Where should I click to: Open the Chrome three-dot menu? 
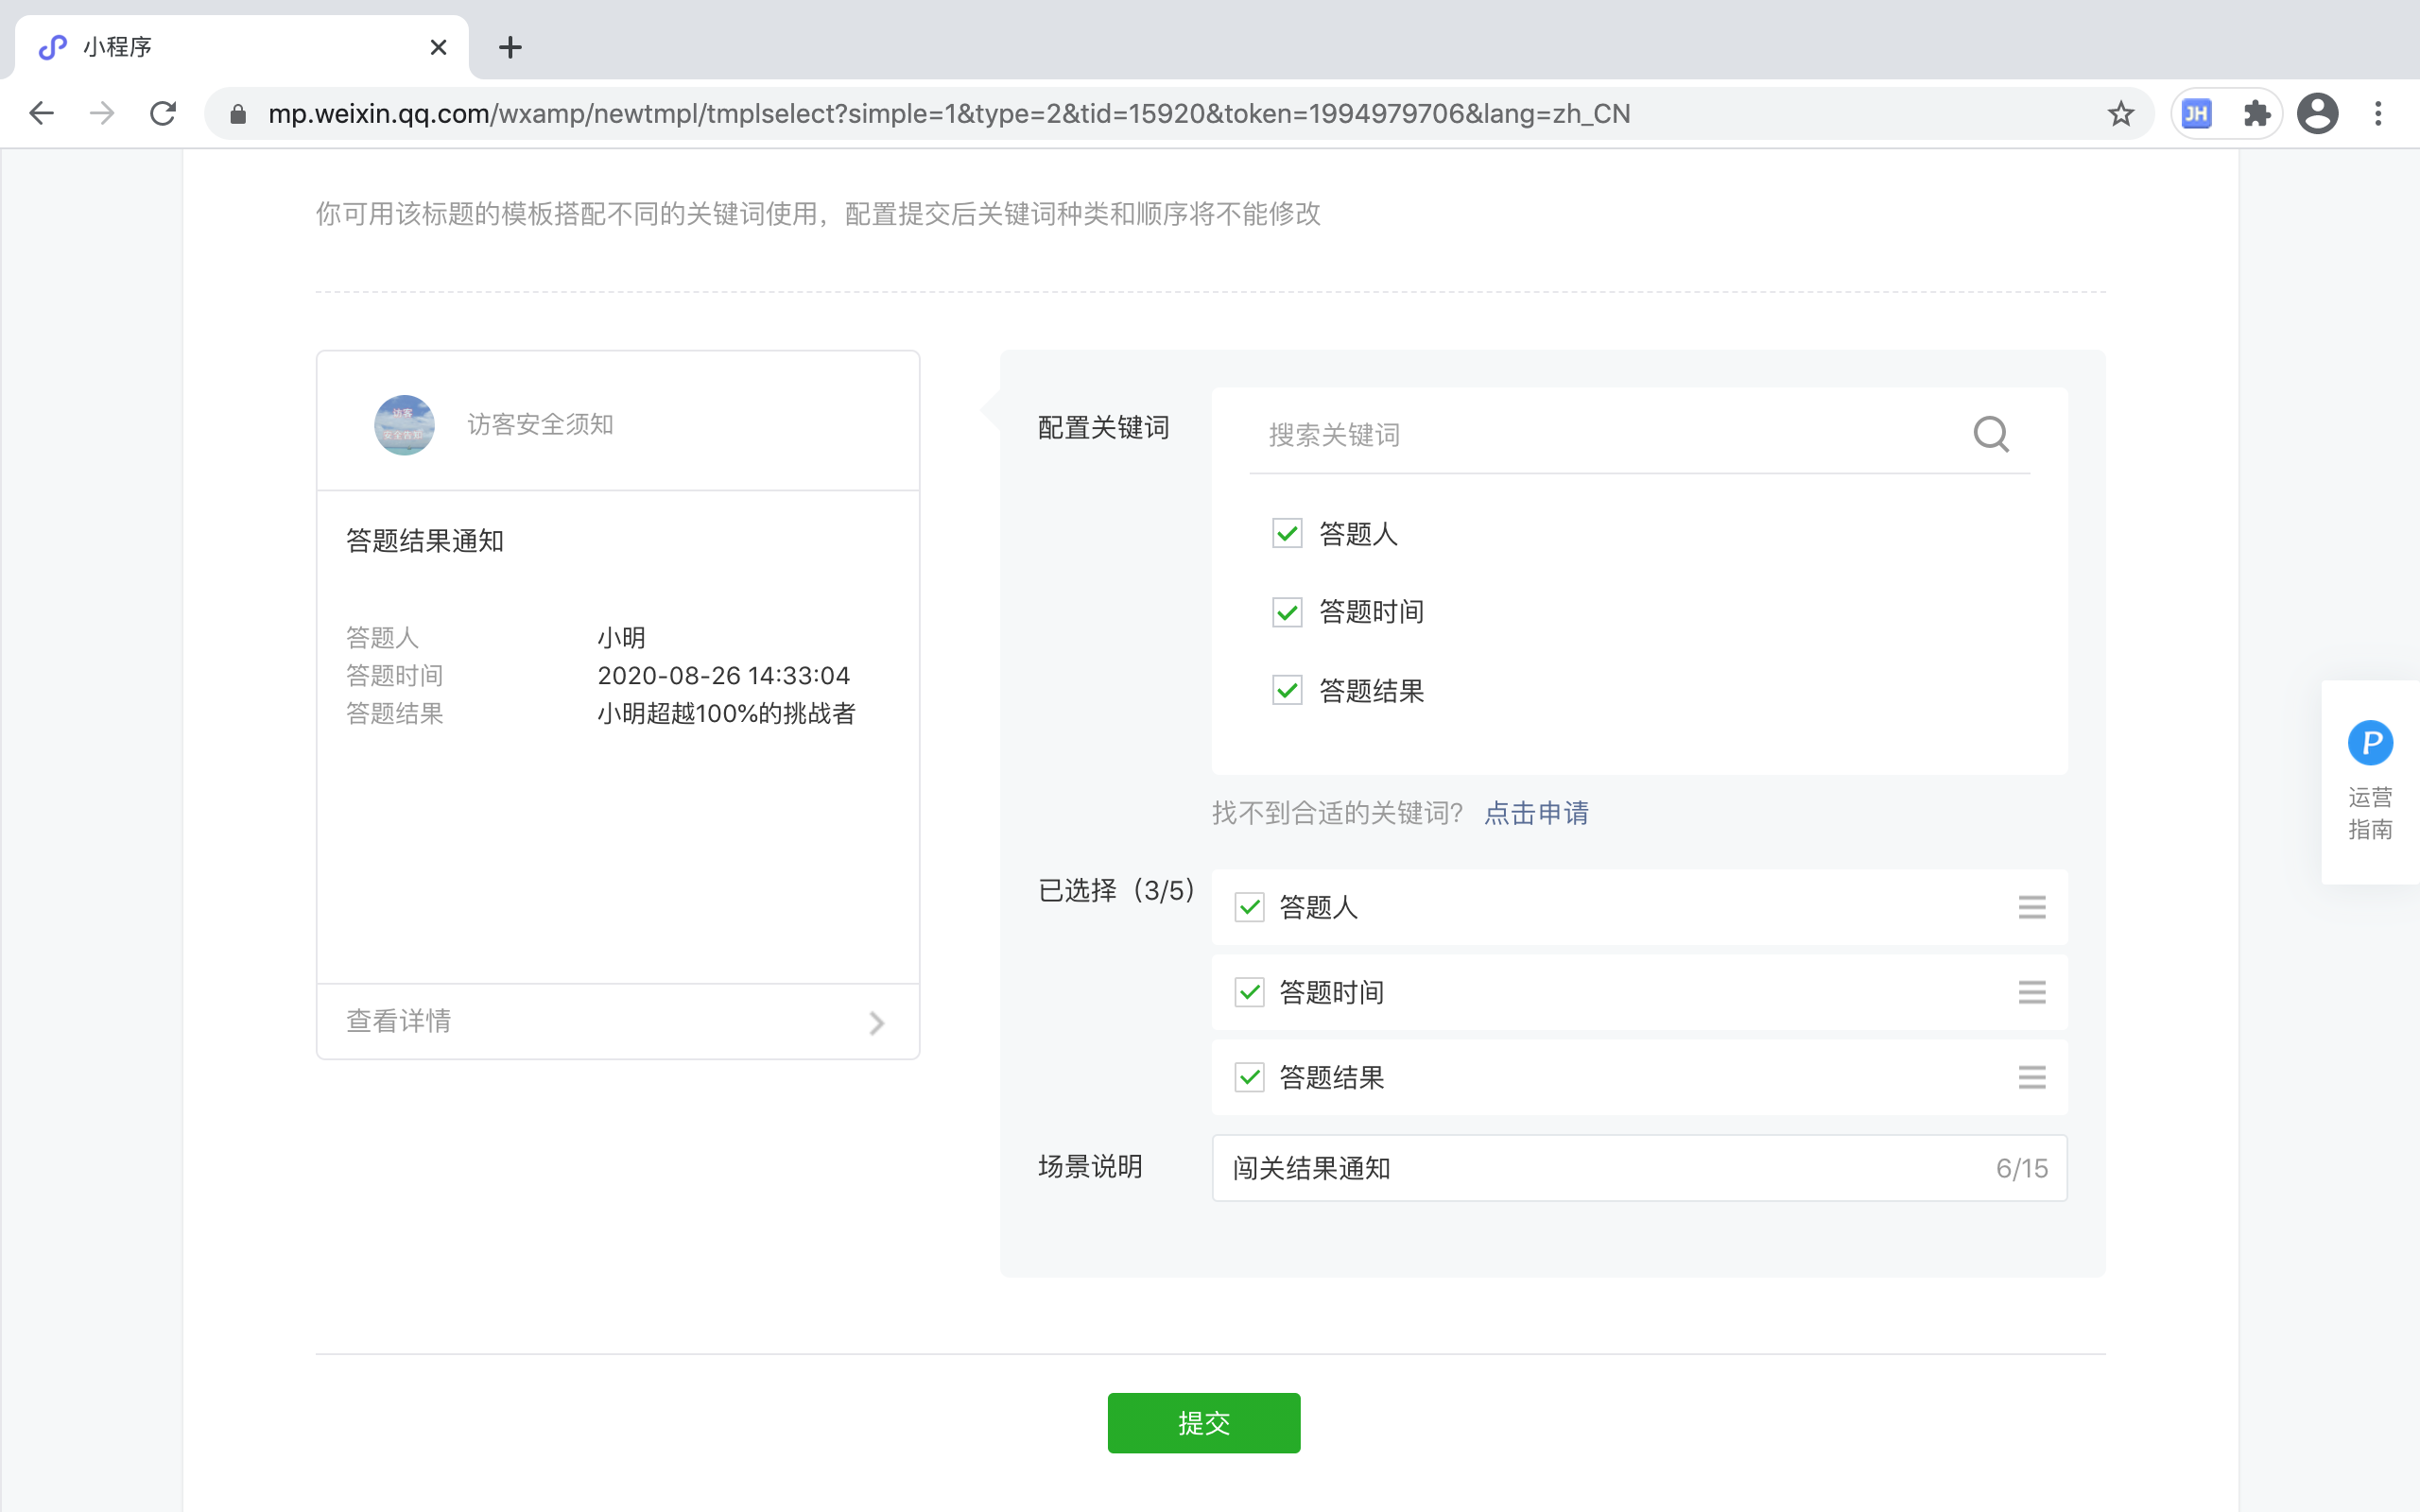2378,114
